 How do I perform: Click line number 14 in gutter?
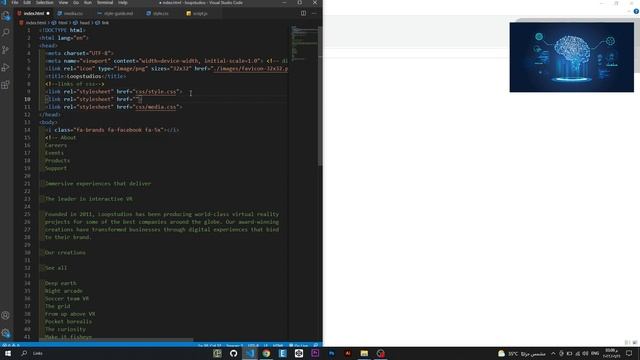coord(27,130)
